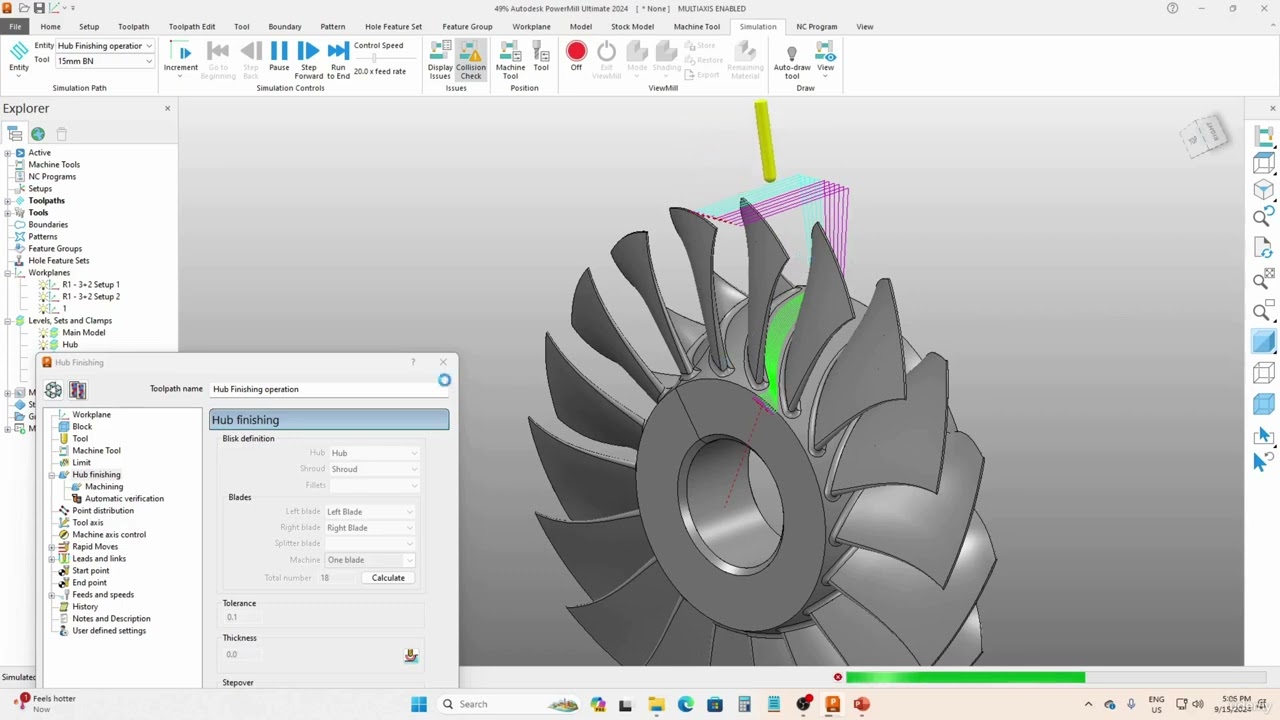Click the wireframe box view icon
Screen dimensions: 1280x720
(1264, 163)
